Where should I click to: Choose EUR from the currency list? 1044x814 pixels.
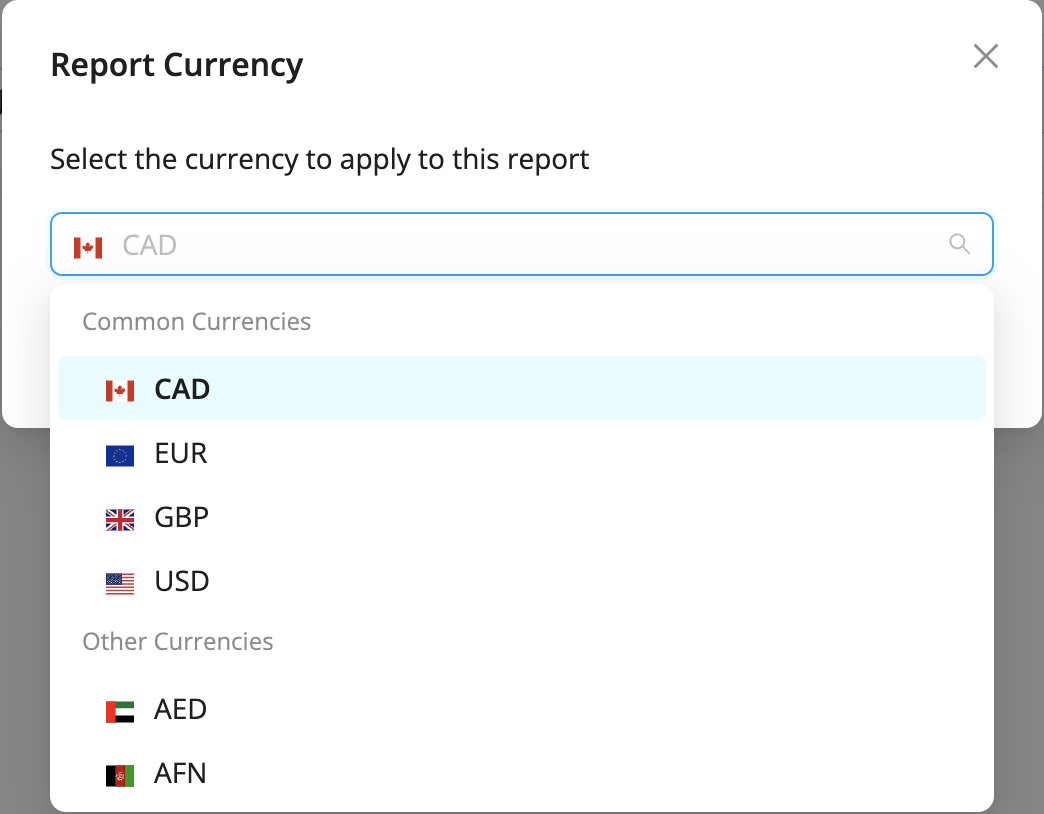tap(181, 454)
